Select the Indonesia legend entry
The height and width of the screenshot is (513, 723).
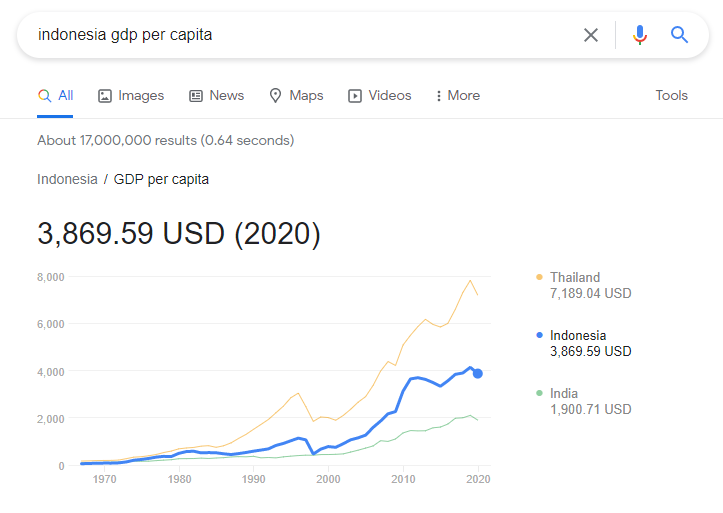pyautogui.click(x=578, y=336)
